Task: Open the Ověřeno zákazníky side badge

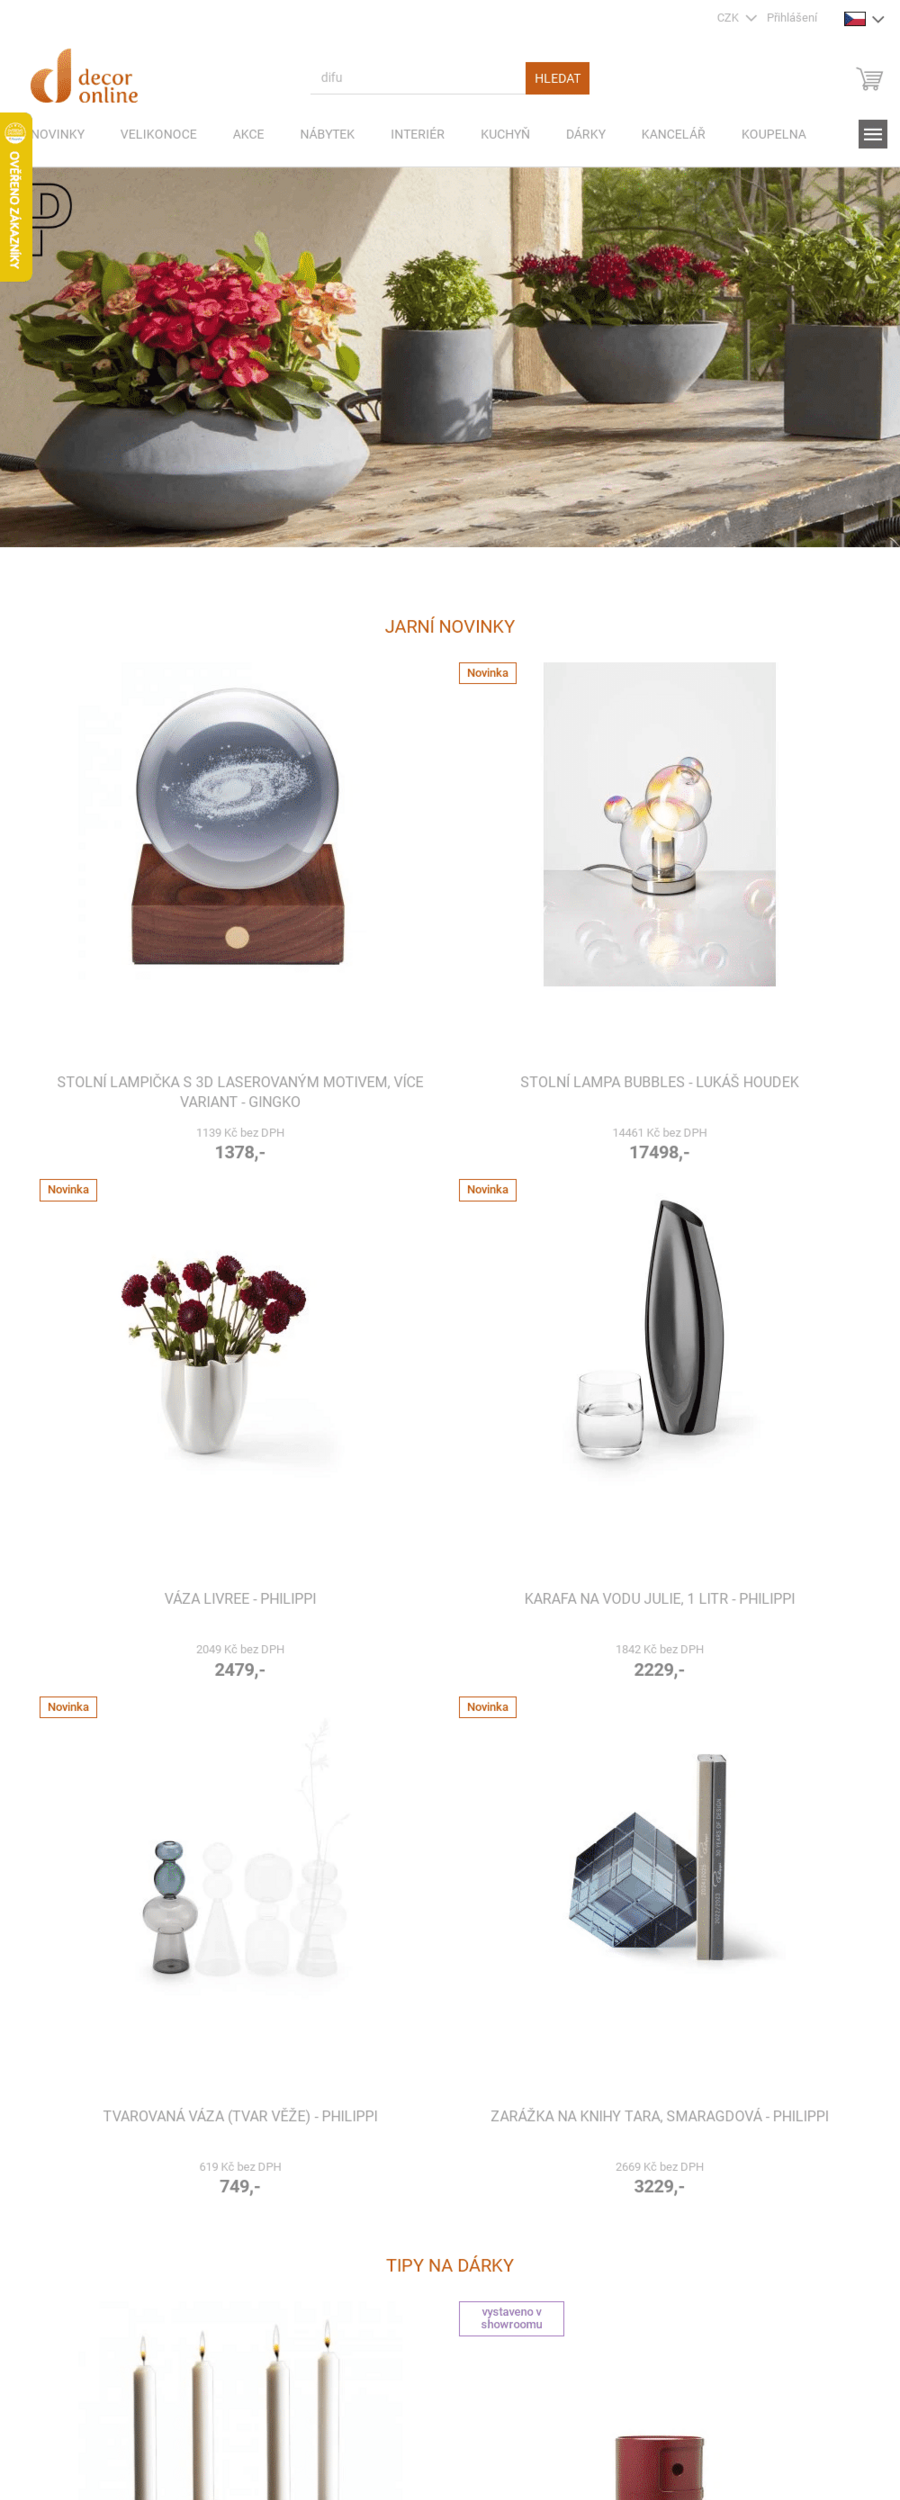Action: 15,197
